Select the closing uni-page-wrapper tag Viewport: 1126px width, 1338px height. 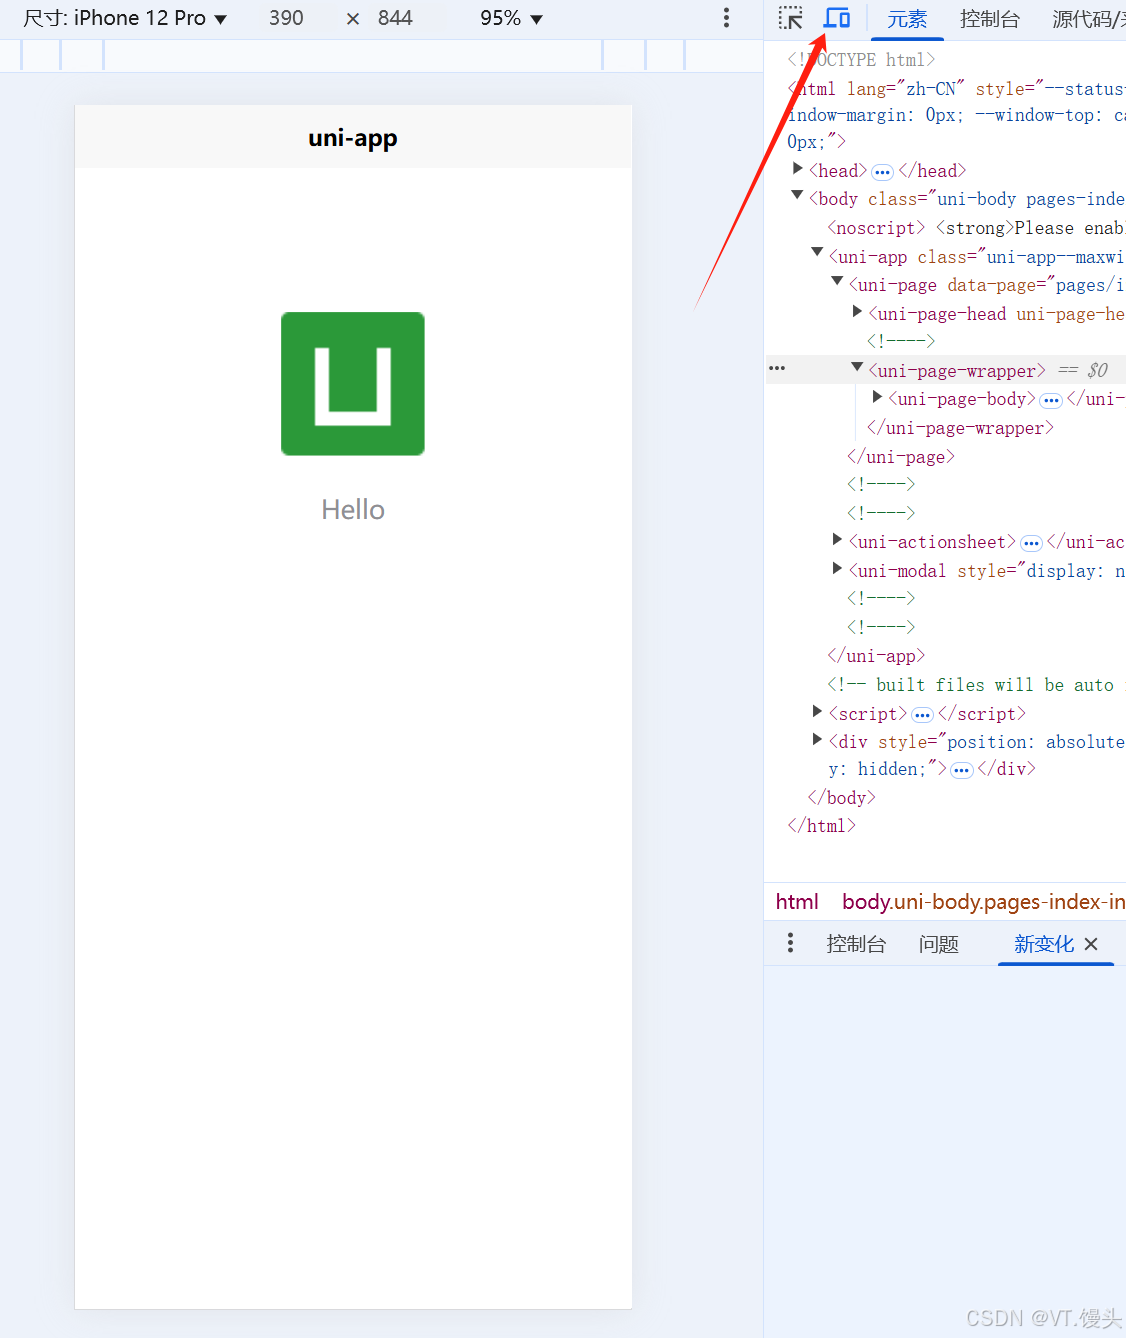click(x=960, y=428)
